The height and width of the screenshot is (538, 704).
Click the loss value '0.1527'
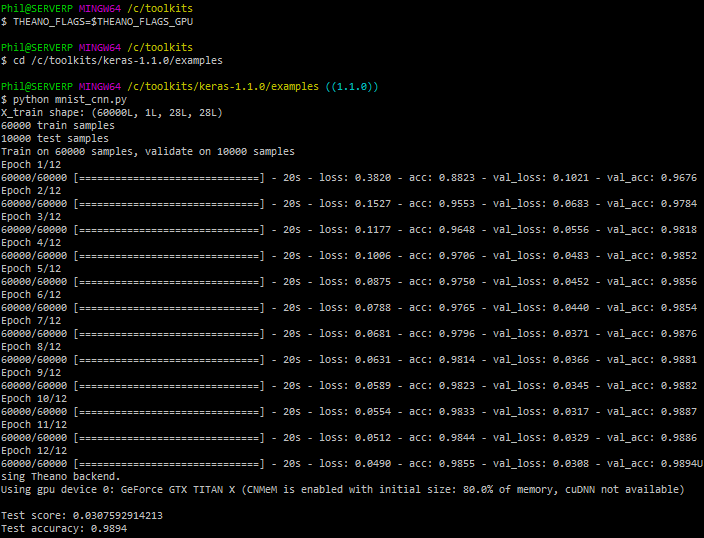pos(373,203)
